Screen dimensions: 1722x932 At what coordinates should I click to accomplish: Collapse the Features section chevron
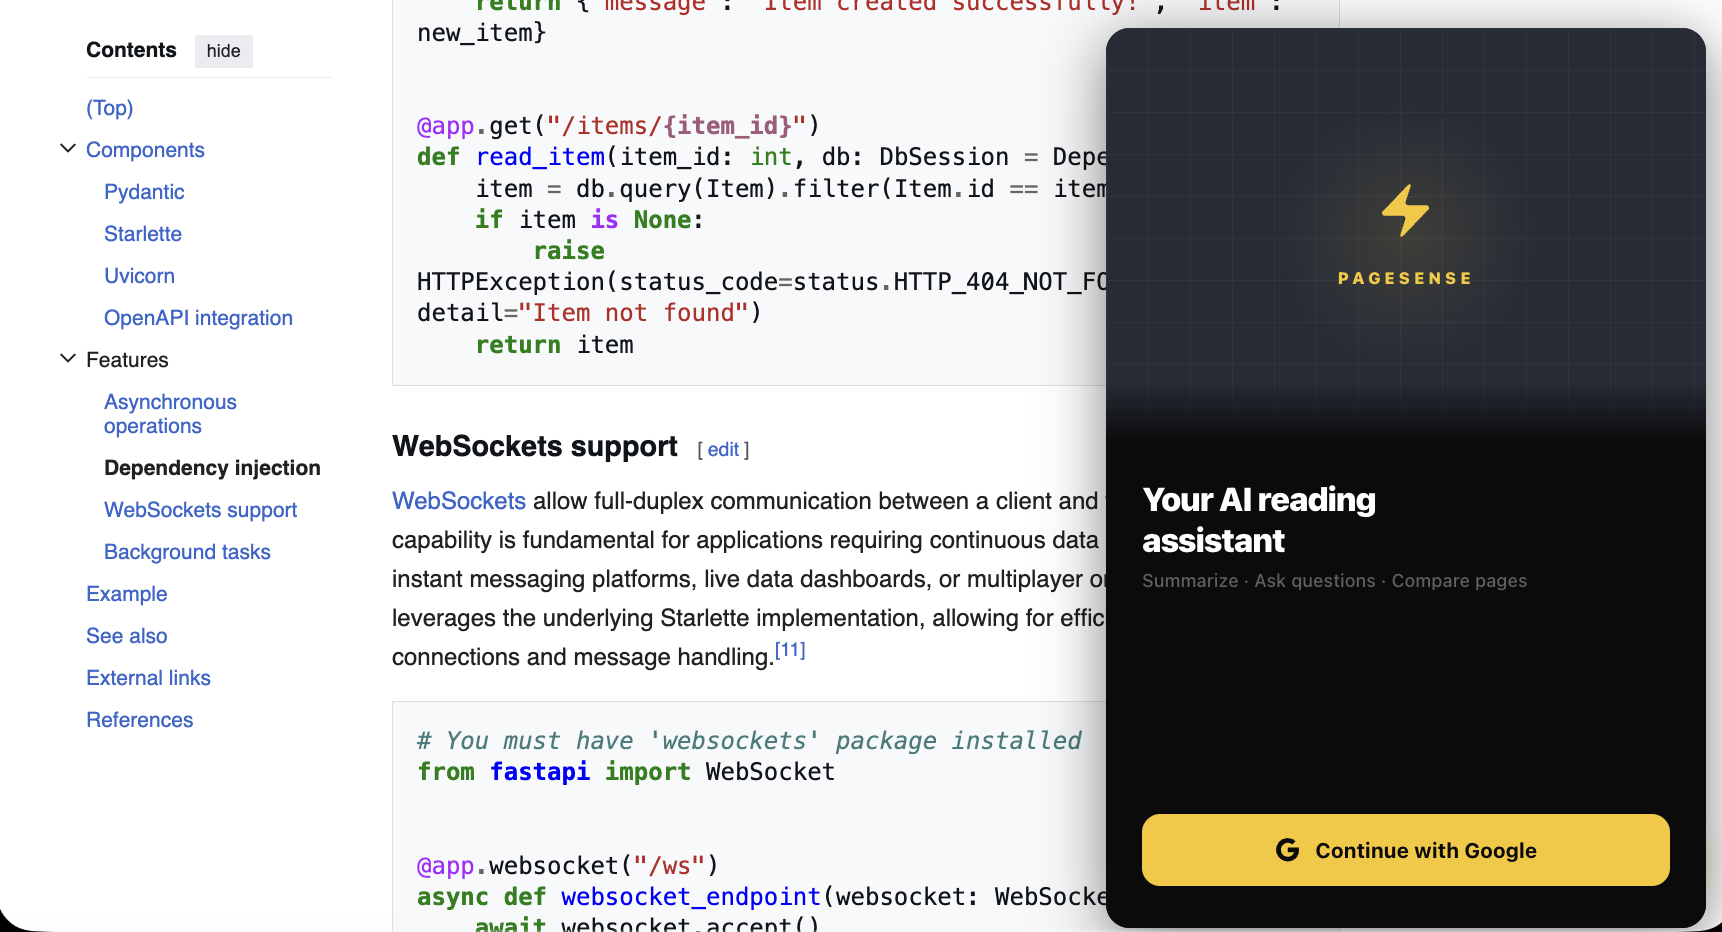pyautogui.click(x=68, y=359)
